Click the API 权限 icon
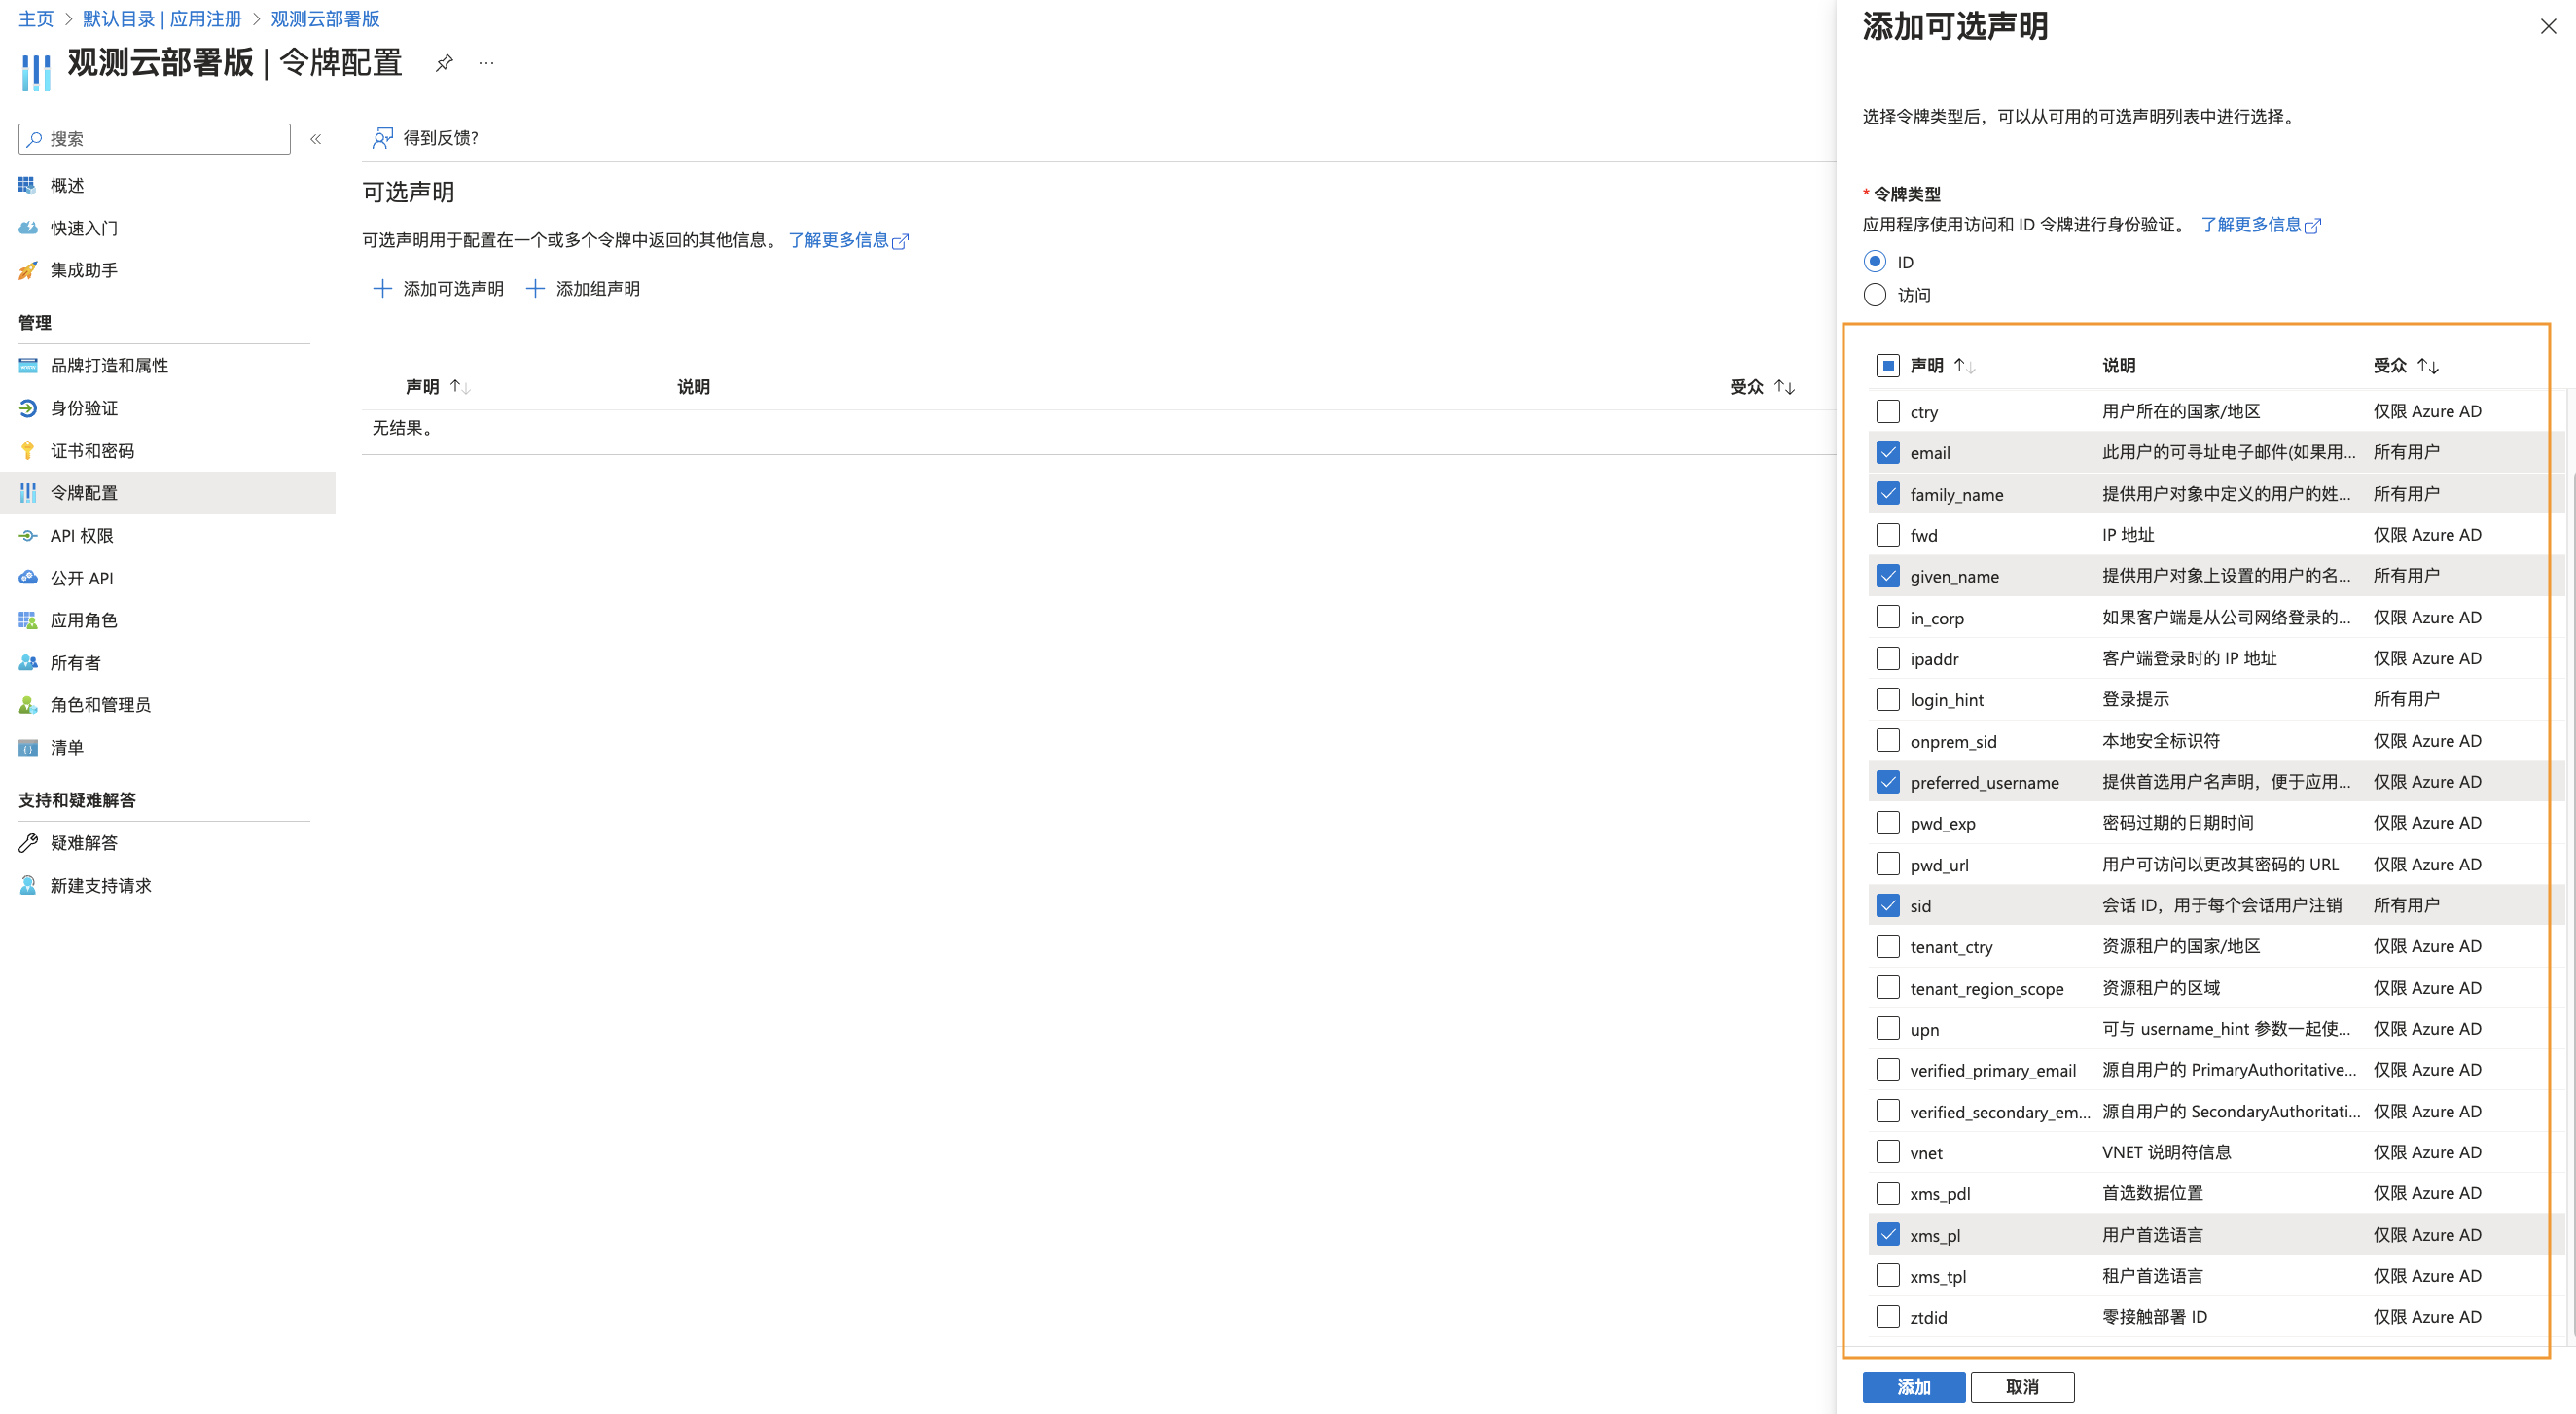Screen dimensions: 2576x1414 28,536
